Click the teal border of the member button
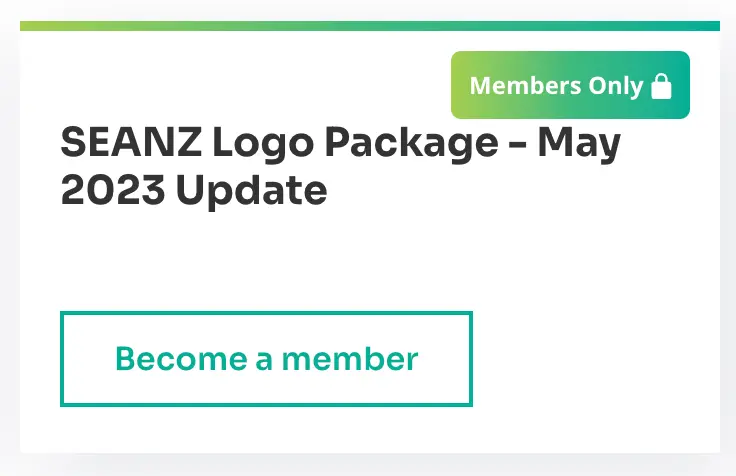The height and width of the screenshot is (476, 736). coord(266,314)
